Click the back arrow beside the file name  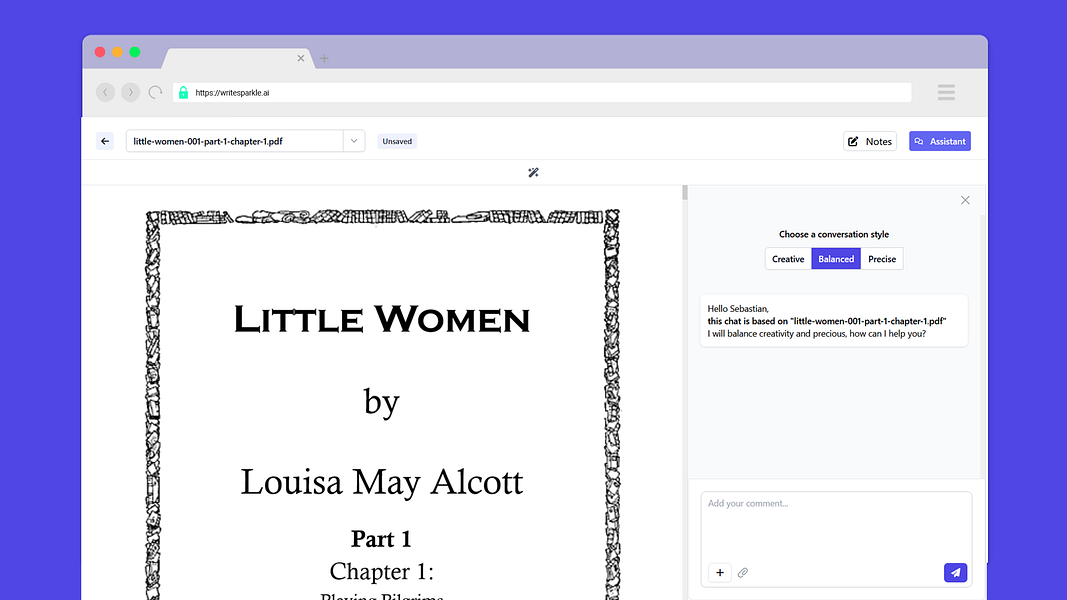coord(105,141)
